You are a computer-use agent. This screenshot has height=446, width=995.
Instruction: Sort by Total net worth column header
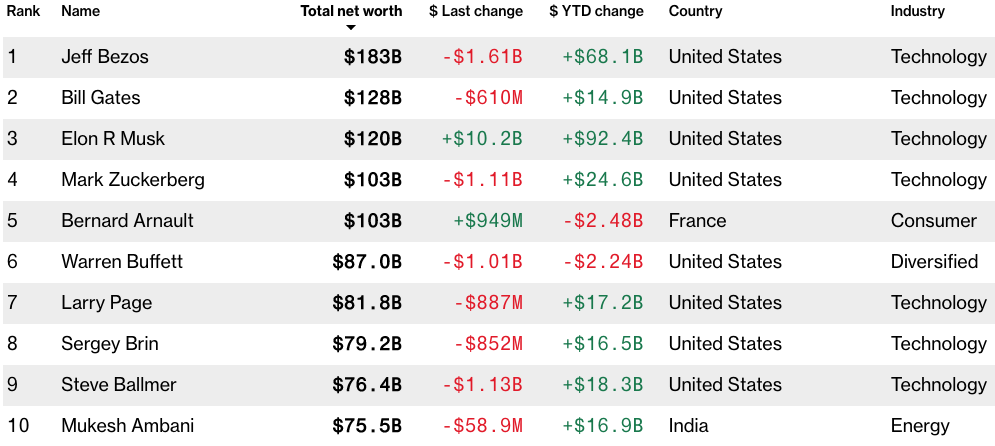(351, 11)
